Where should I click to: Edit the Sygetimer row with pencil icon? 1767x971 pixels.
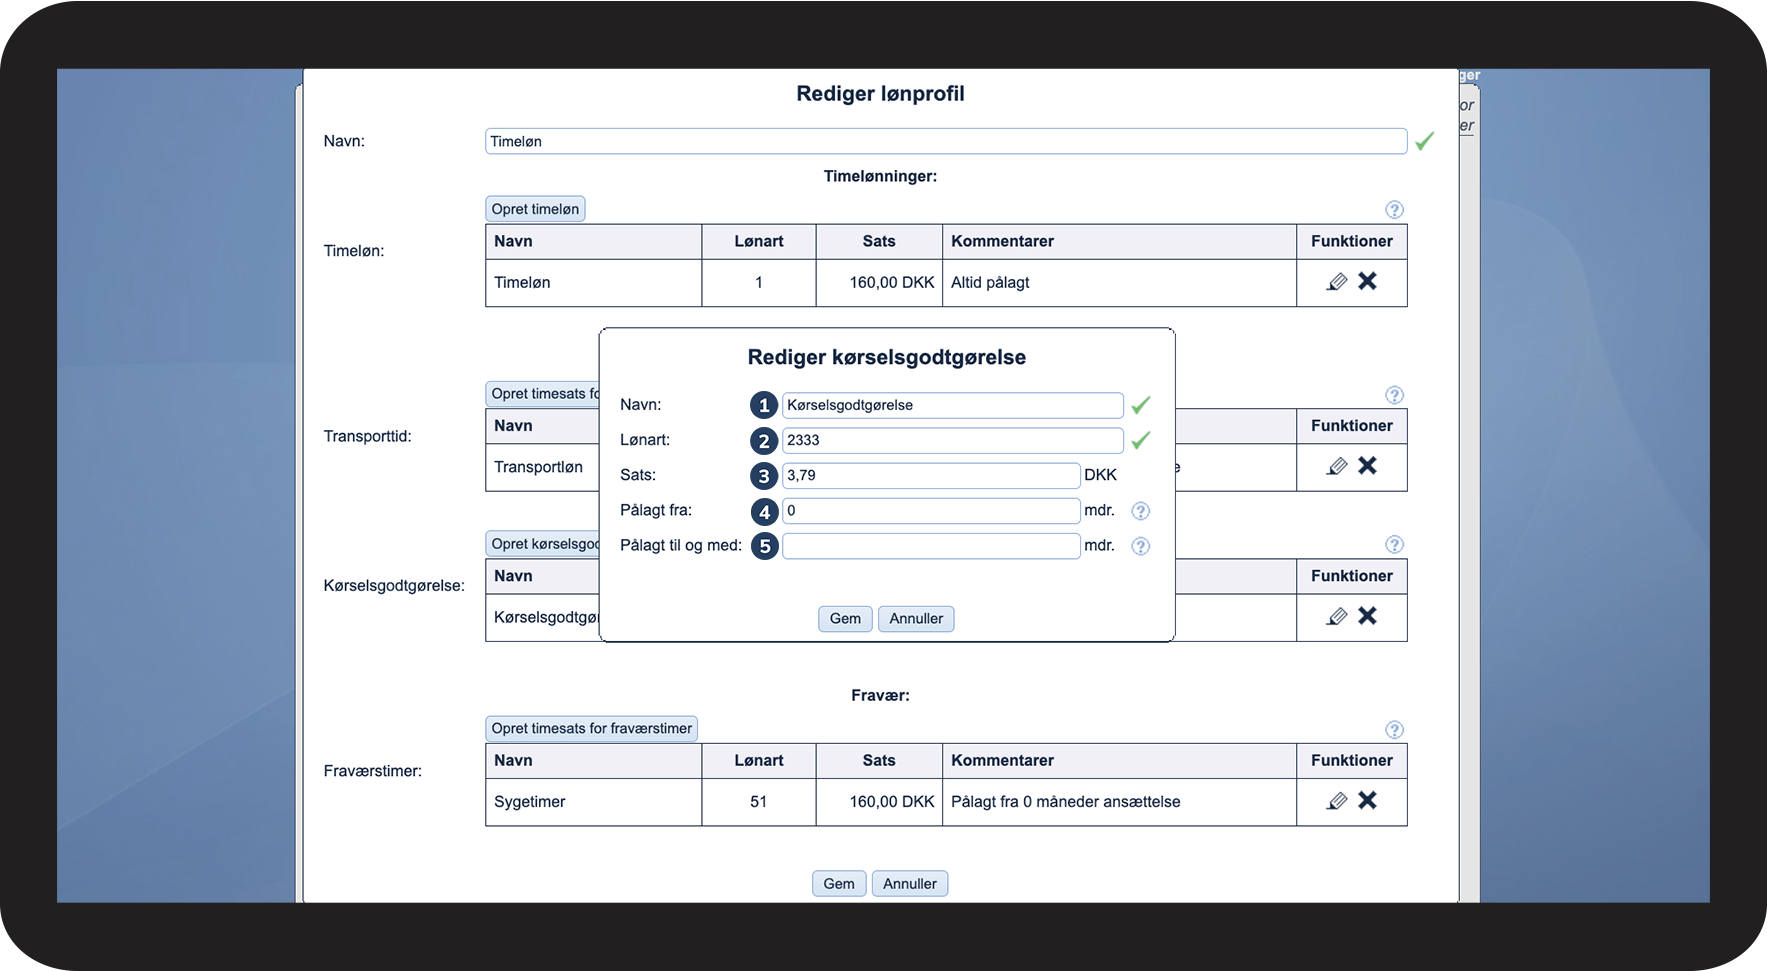(x=1337, y=801)
